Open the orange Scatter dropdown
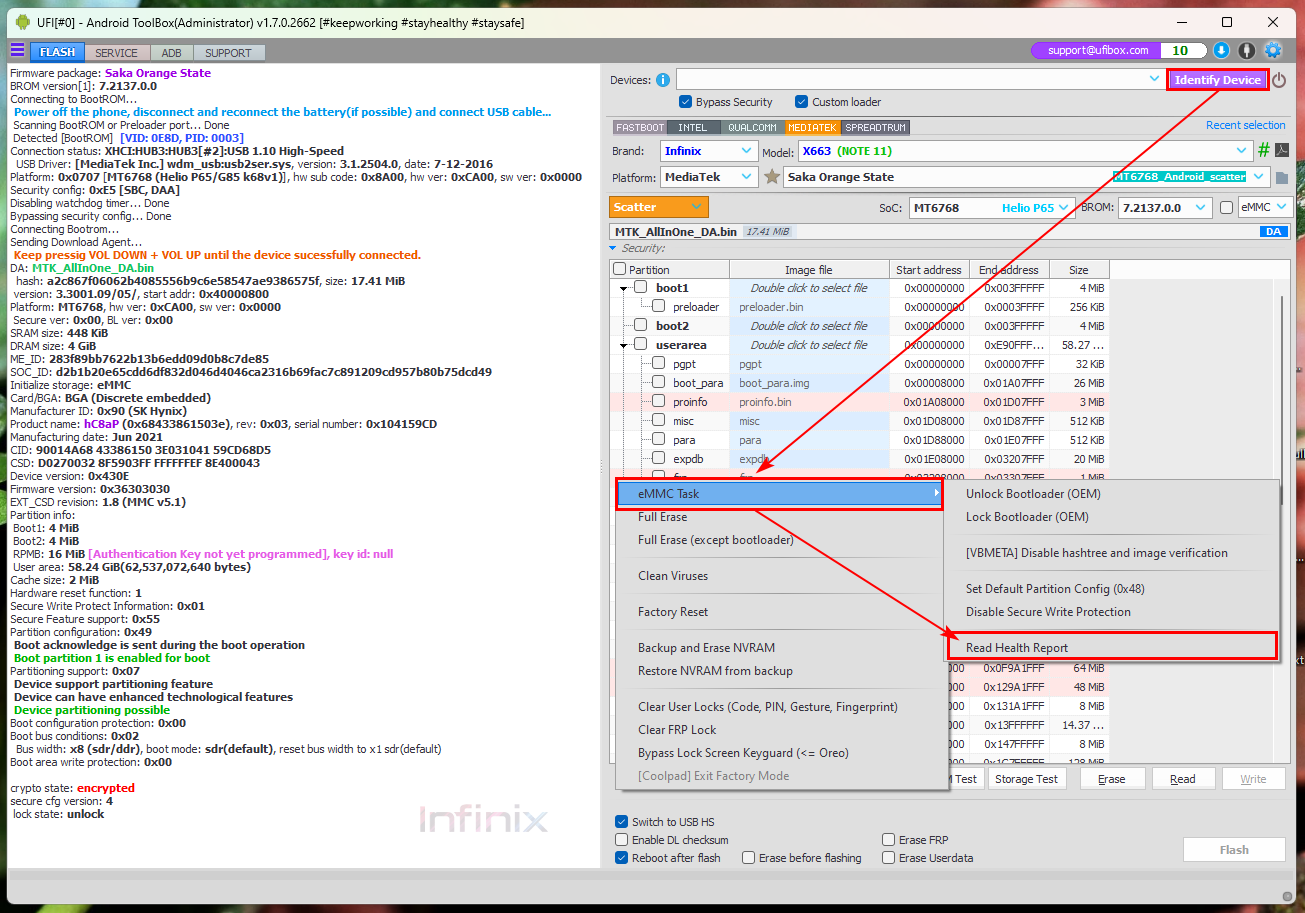This screenshot has height=913, width=1305. coord(658,207)
